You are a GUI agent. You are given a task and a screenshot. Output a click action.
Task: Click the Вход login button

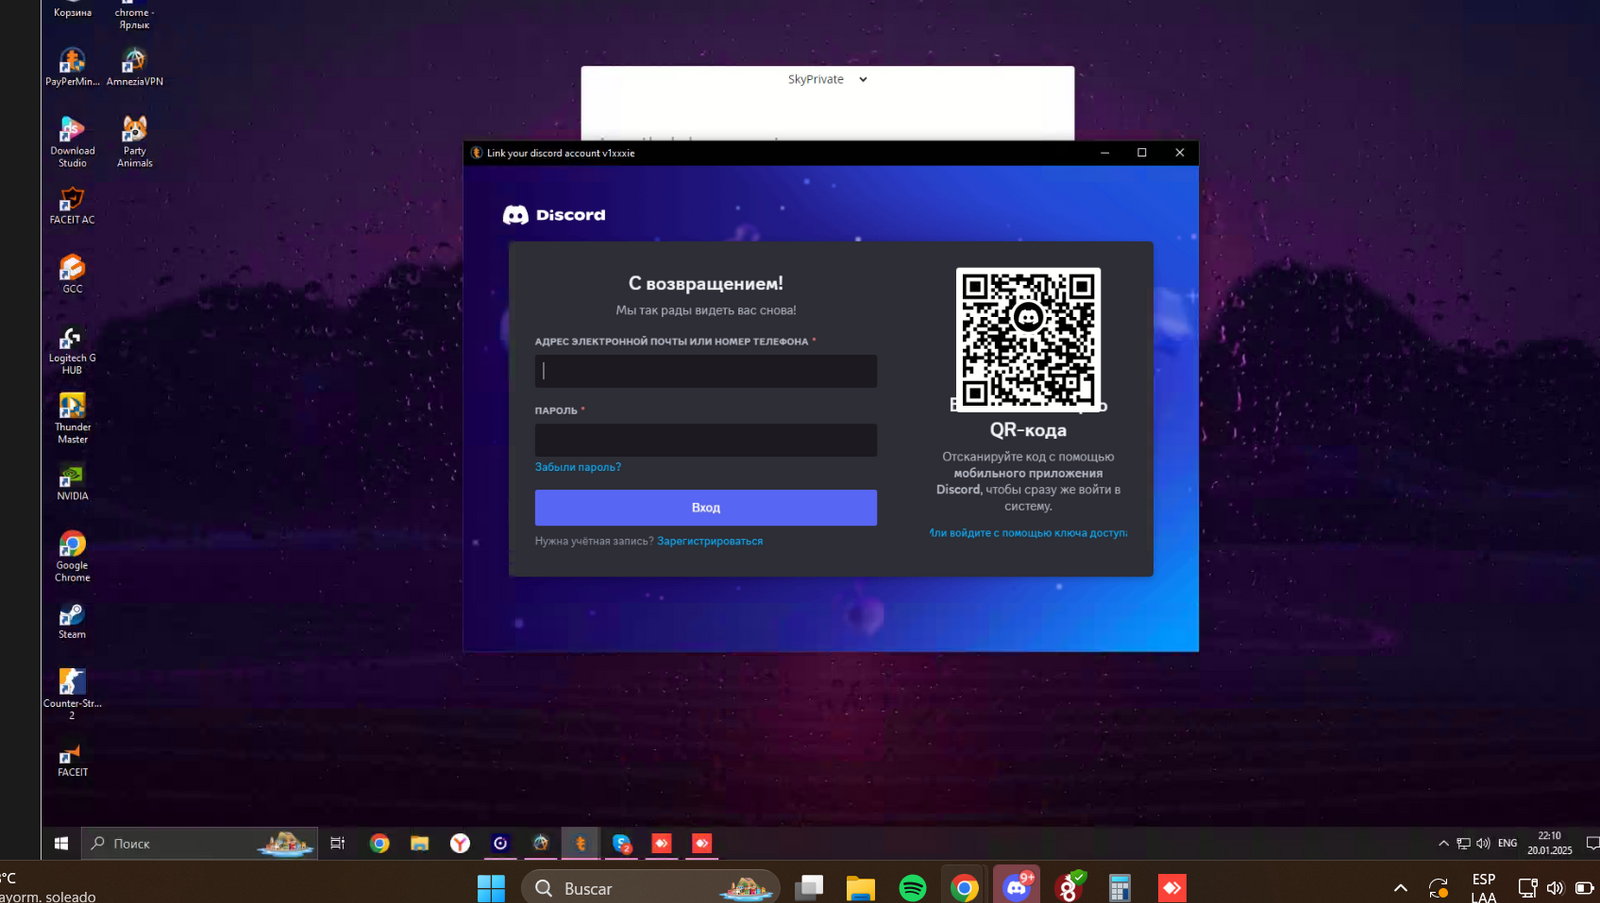point(706,507)
